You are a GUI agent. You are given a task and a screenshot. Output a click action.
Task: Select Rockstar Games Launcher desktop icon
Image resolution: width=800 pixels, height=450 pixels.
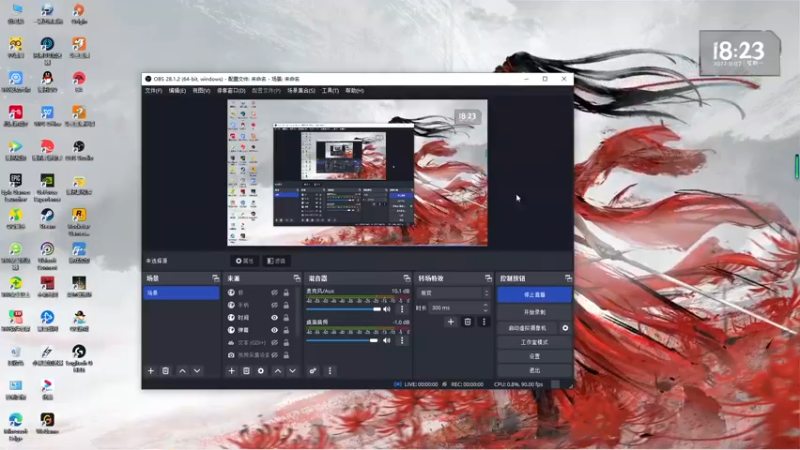click(x=79, y=221)
